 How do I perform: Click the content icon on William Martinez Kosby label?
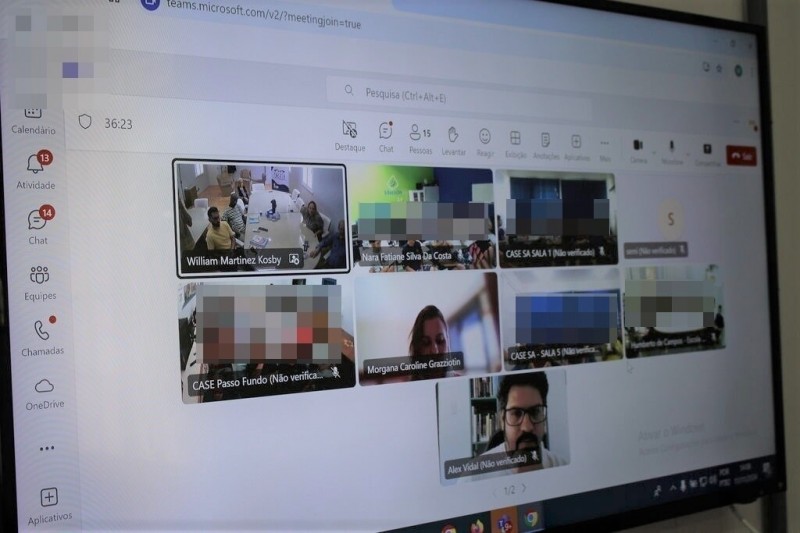(x=294, y=259)
